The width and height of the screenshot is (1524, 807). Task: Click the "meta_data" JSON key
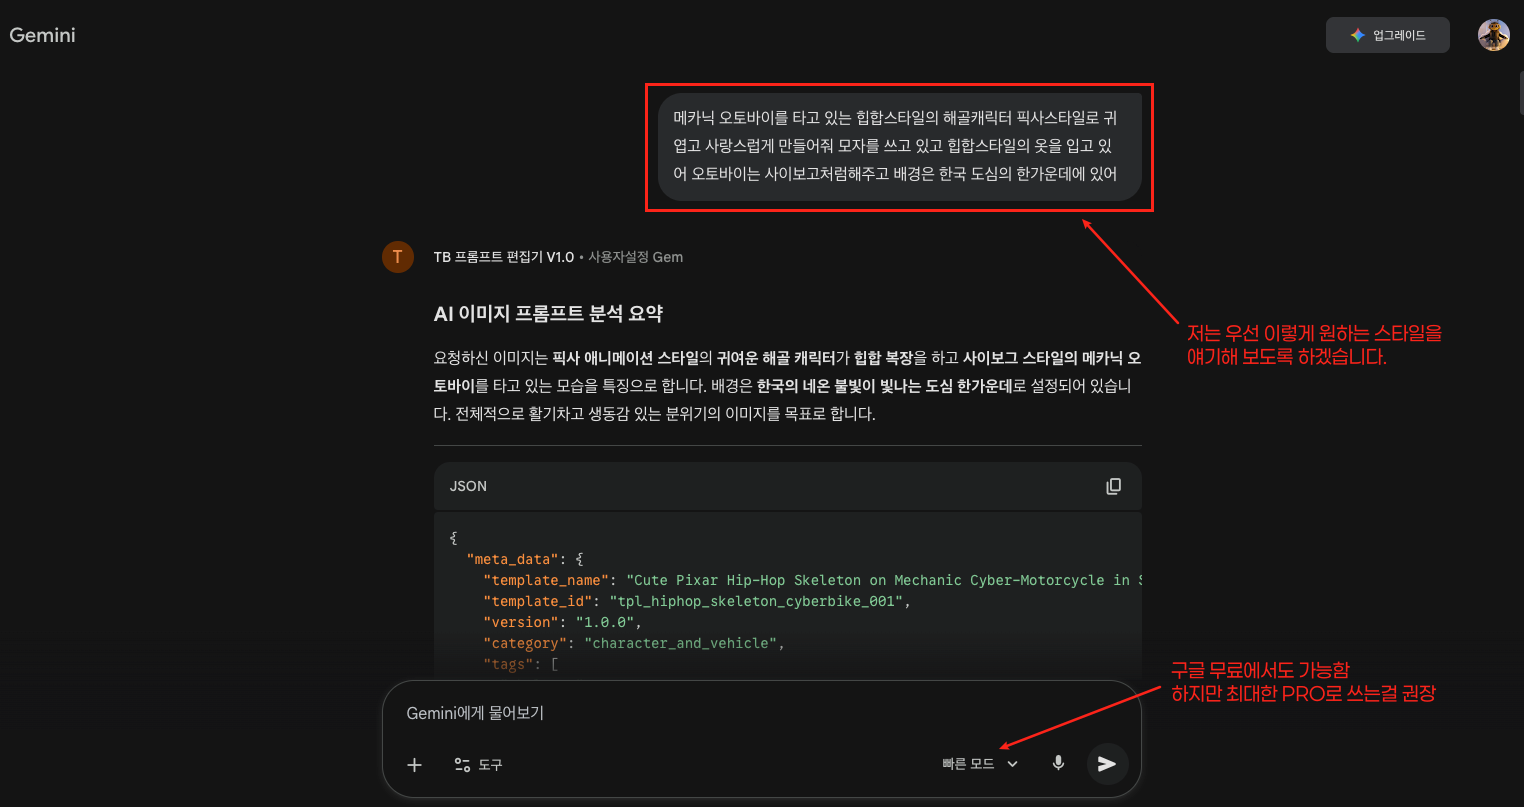(512, 559)
